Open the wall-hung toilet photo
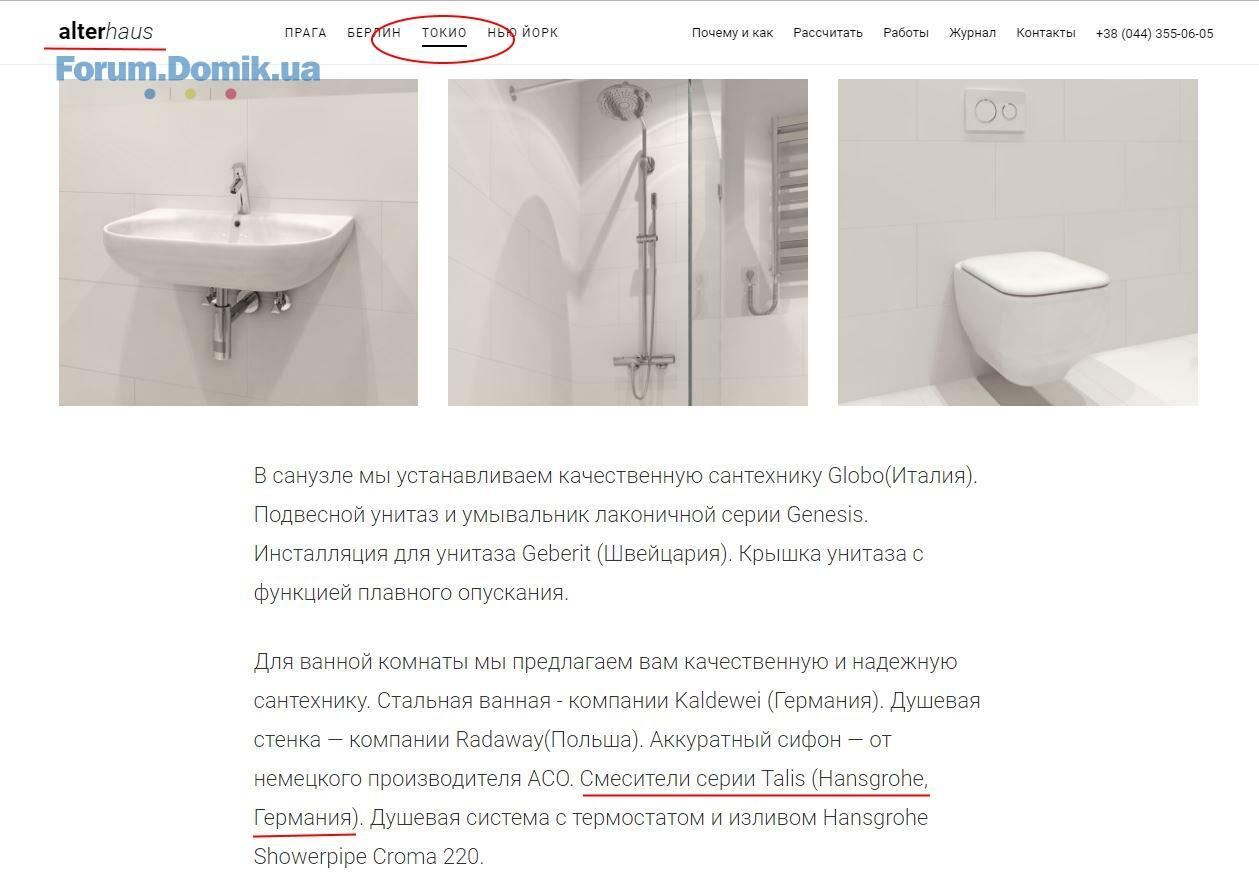Screen dimensions: 1259x893 click(x=1018, y=242)
